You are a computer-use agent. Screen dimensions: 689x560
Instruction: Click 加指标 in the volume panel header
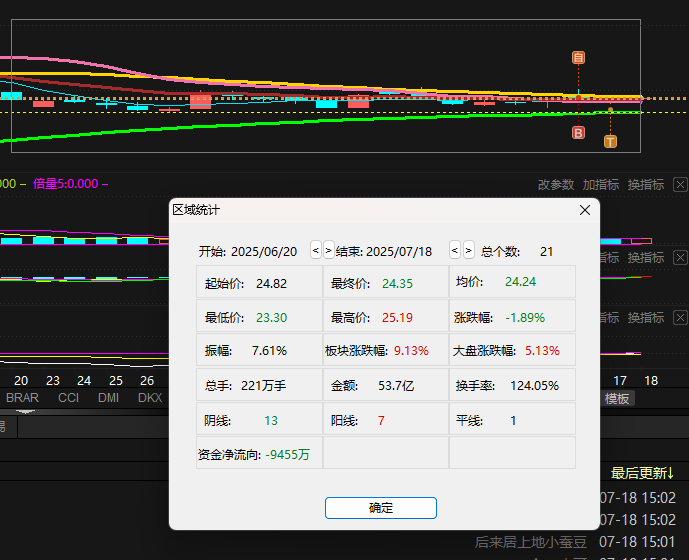click(601, 185)
